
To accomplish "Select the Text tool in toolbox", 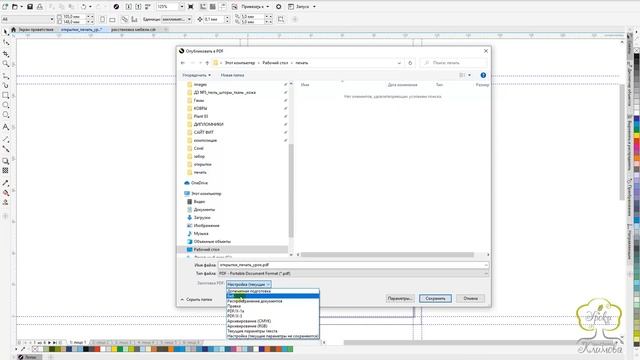I will [5, 127].
